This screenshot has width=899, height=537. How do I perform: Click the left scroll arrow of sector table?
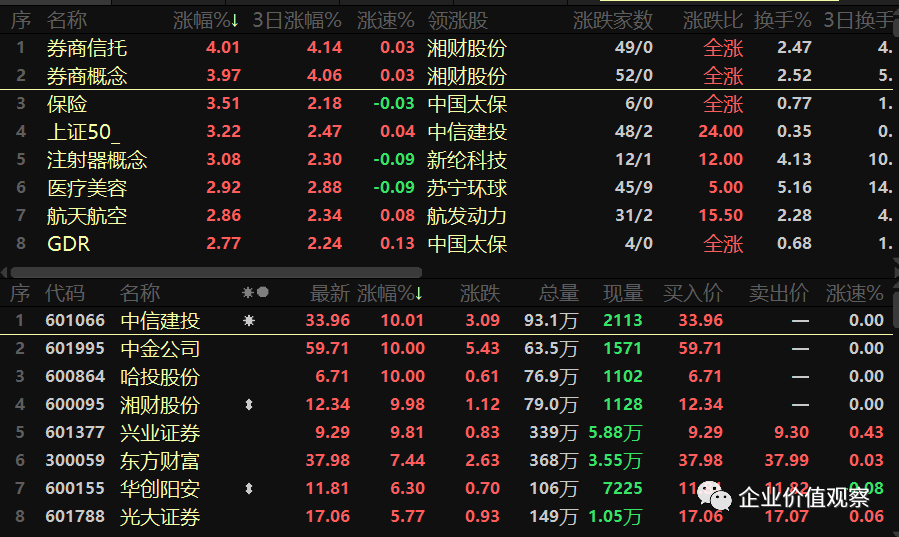(4, 272)
